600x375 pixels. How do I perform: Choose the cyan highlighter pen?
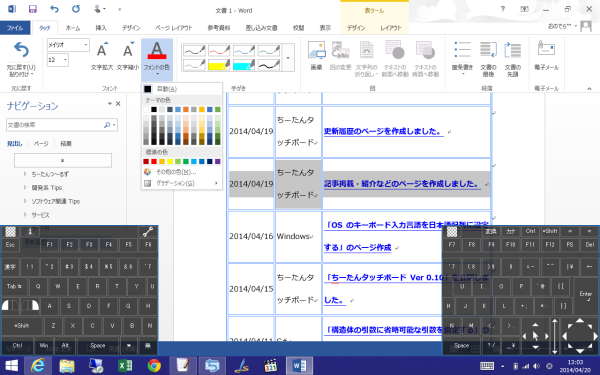click(x=244, y=65)
